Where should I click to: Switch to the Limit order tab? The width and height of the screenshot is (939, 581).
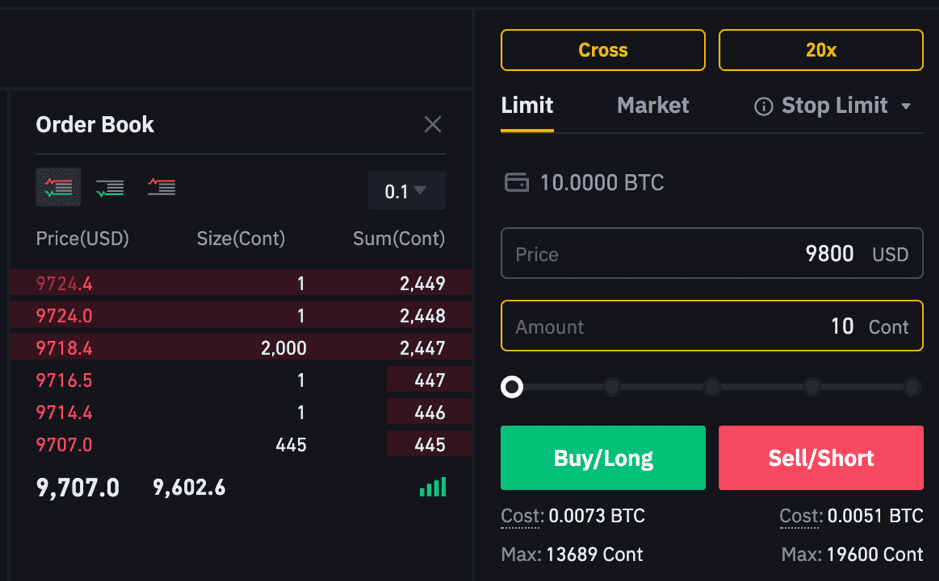[x=527, y=105]
